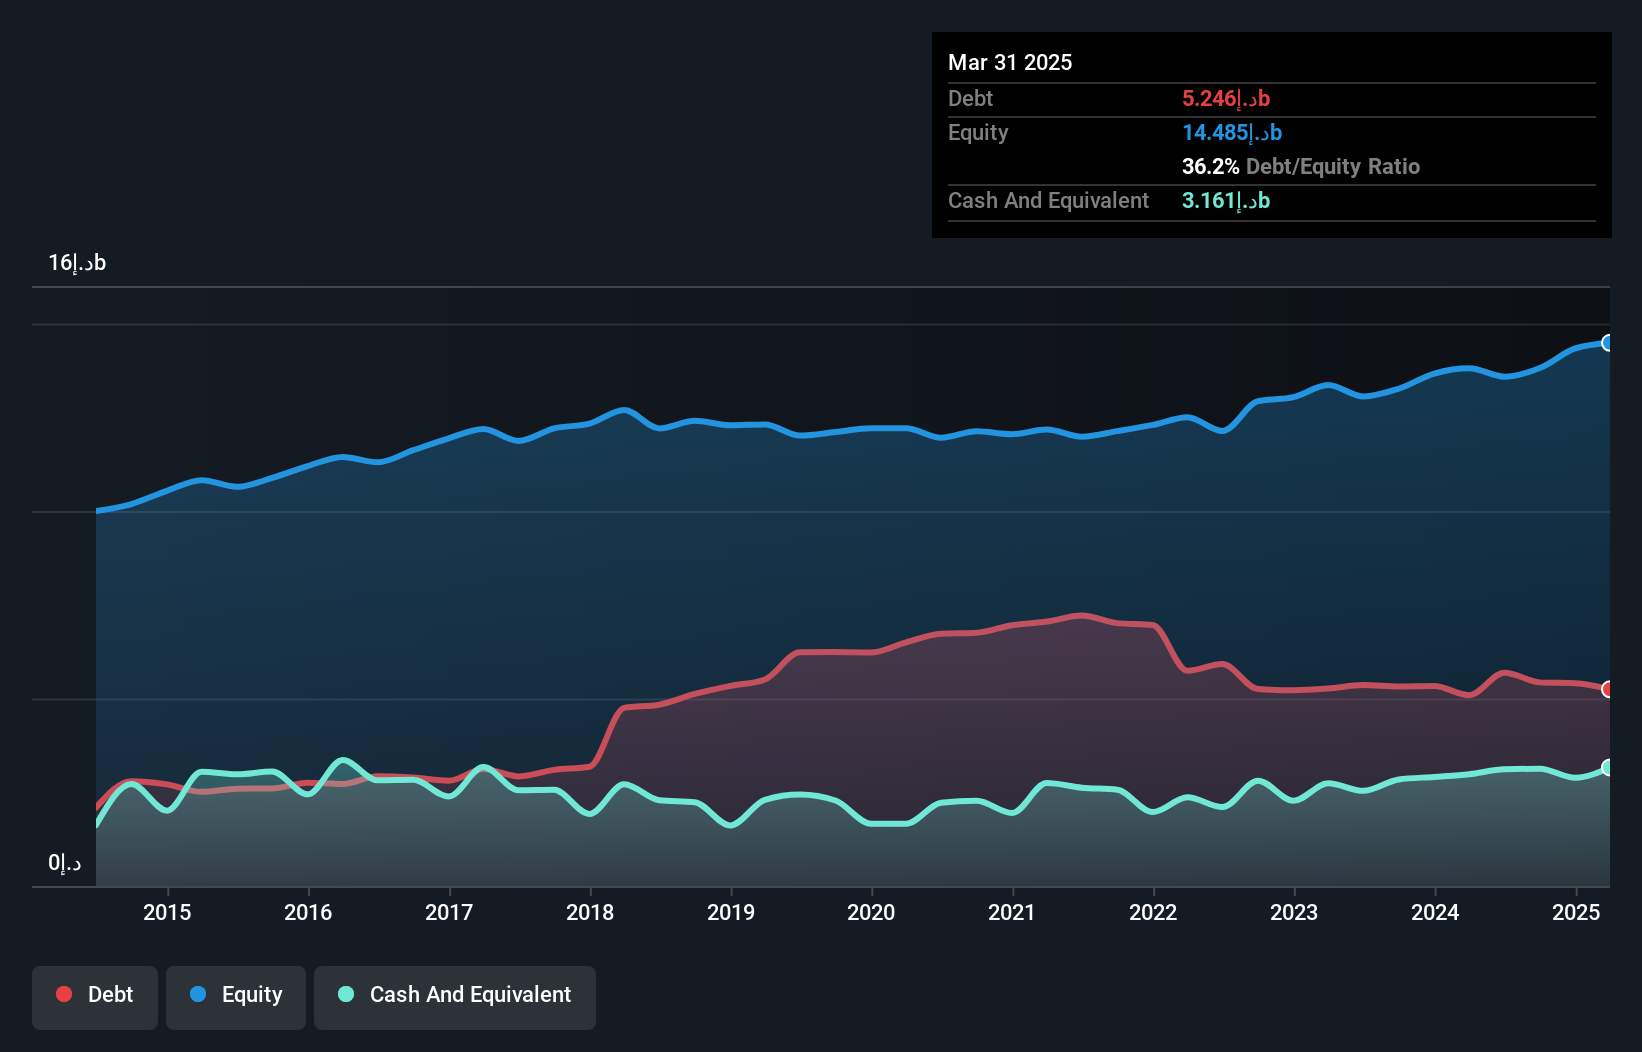
Task: Click the 2021 x-axis label
Action: 1012,912
